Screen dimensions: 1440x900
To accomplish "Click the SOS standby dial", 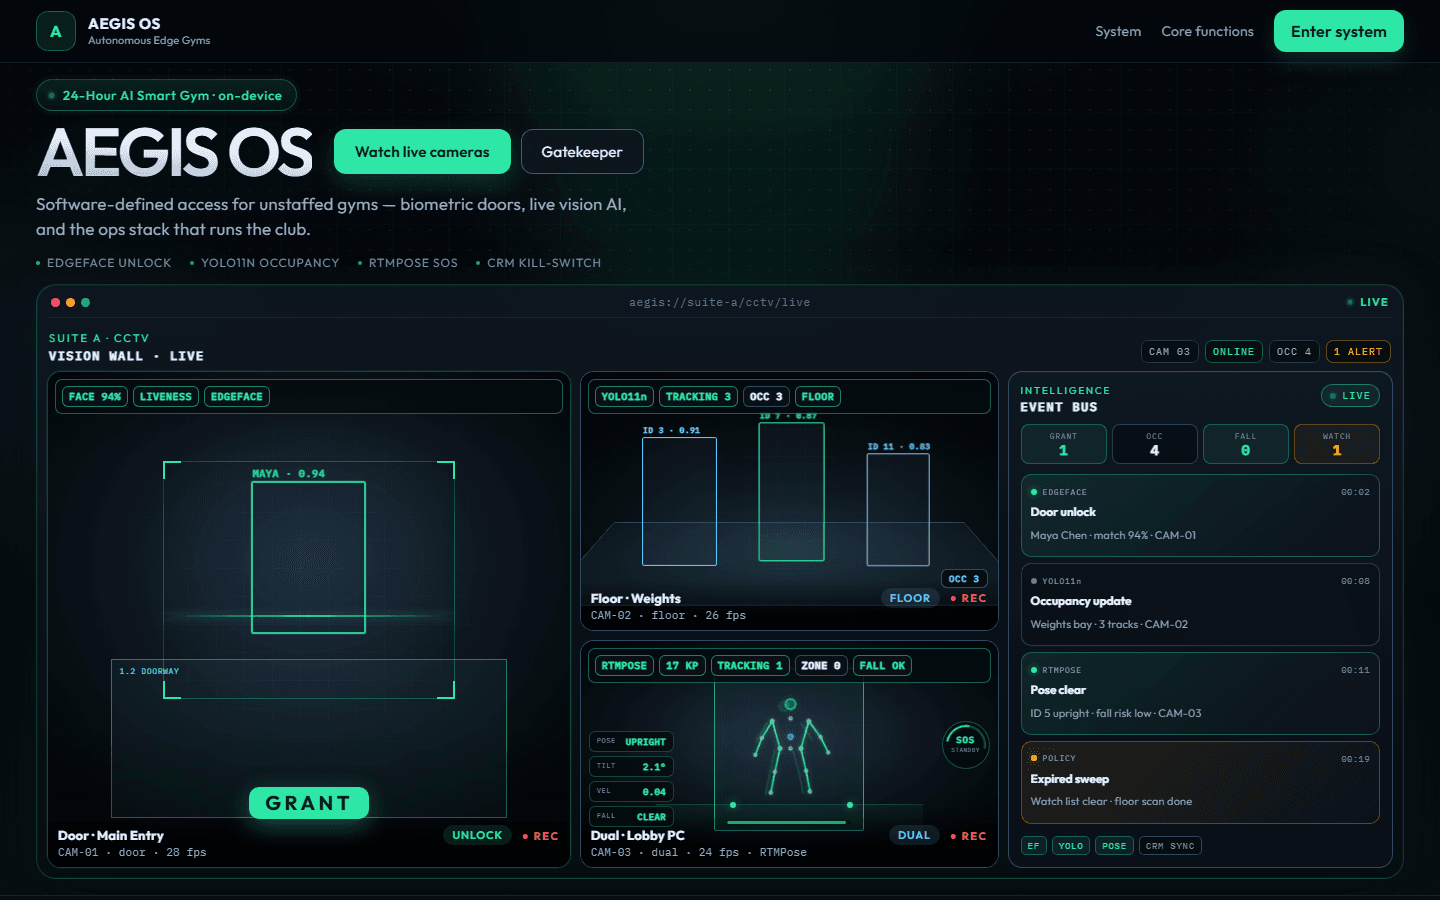I will click(966, 744).
